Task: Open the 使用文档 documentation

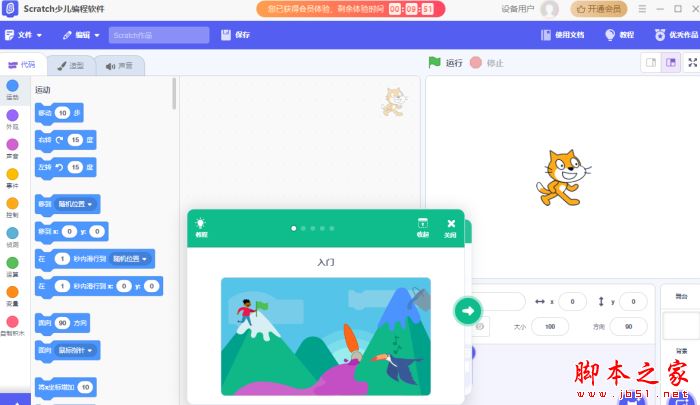Action: tap(562, 35)
